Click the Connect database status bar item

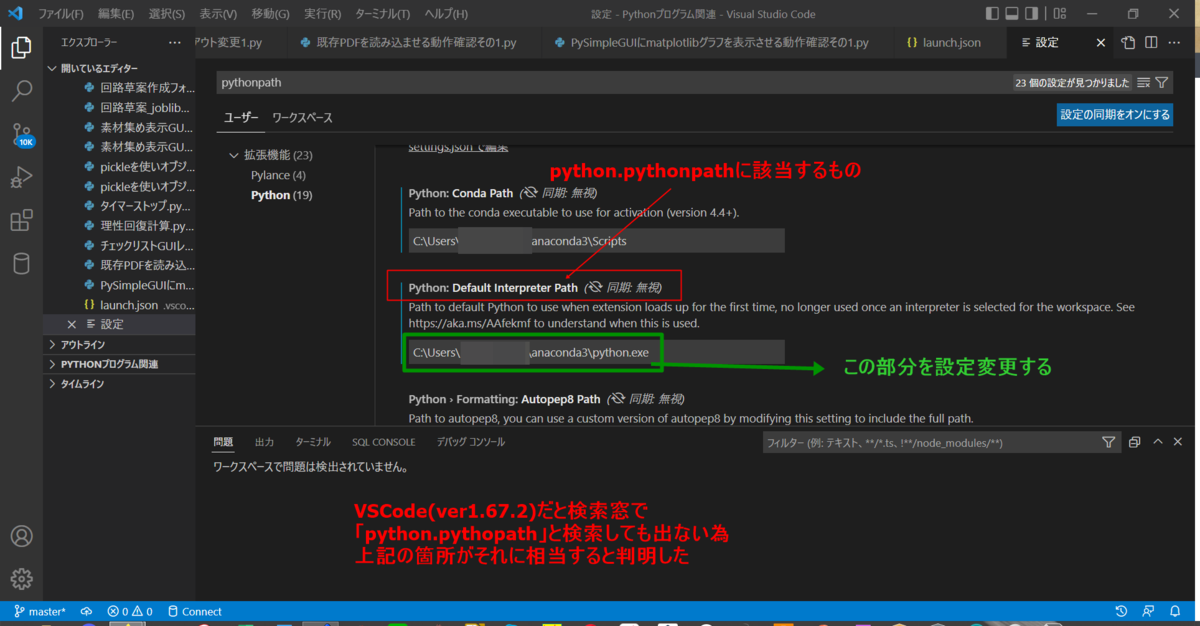[195, 611]
